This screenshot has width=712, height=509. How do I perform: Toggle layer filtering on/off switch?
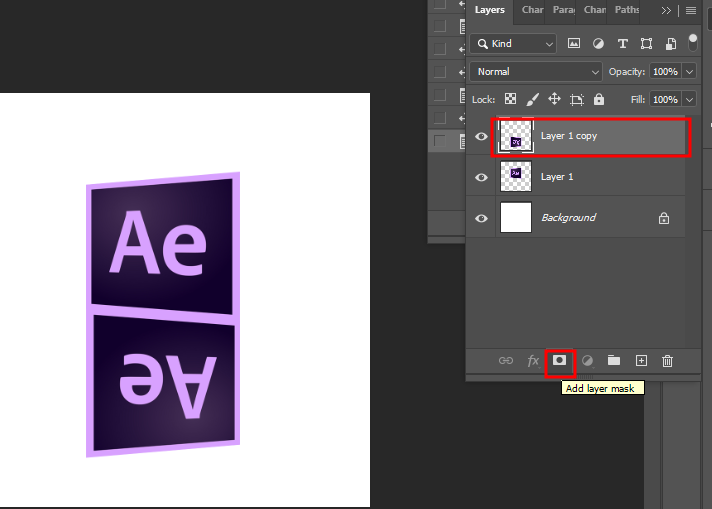point(692,43)
